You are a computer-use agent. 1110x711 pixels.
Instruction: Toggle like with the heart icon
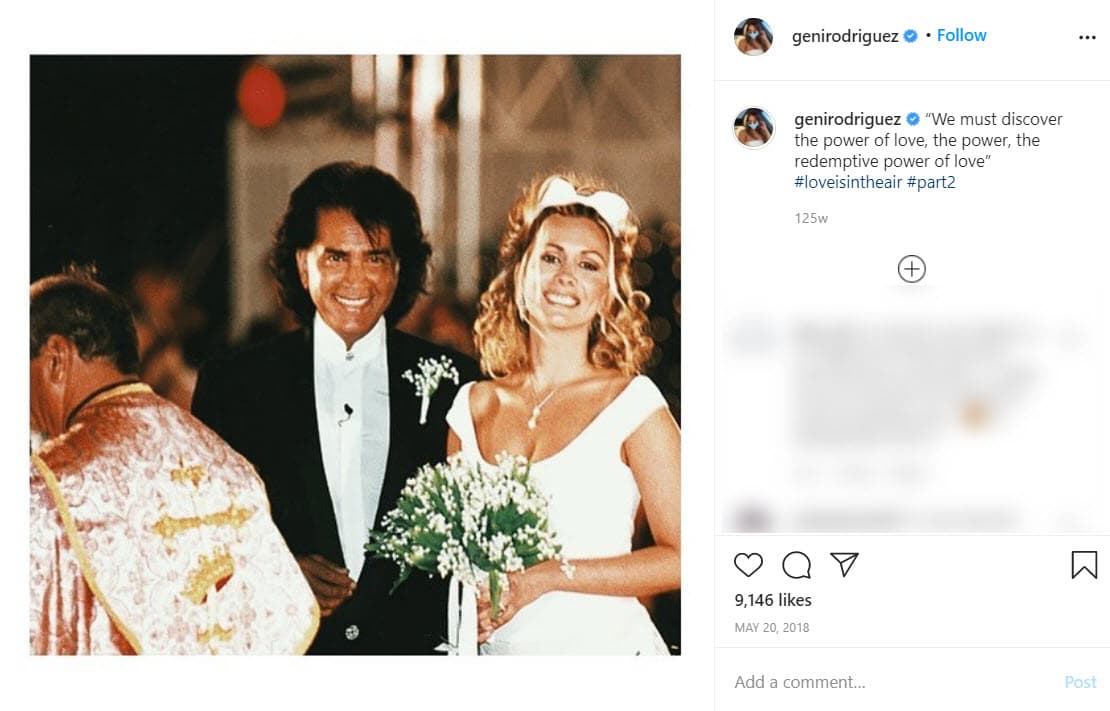coord(748,565)
